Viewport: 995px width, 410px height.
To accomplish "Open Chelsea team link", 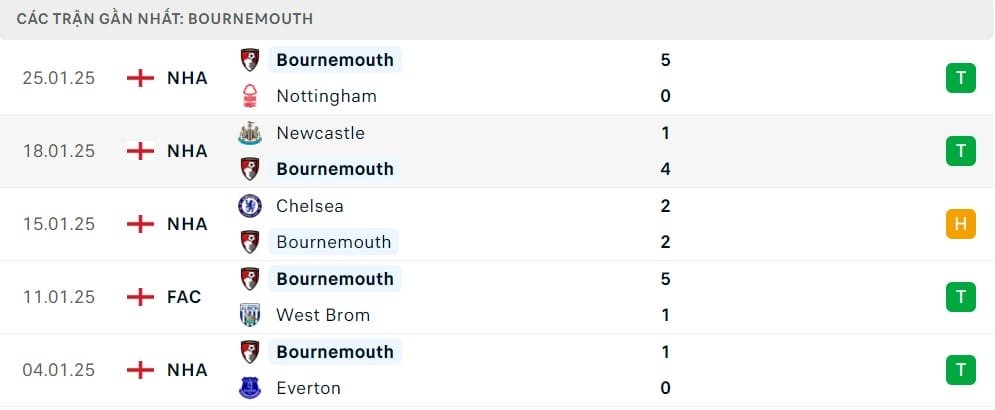I will pyautogui.click(x=312, y=206).
